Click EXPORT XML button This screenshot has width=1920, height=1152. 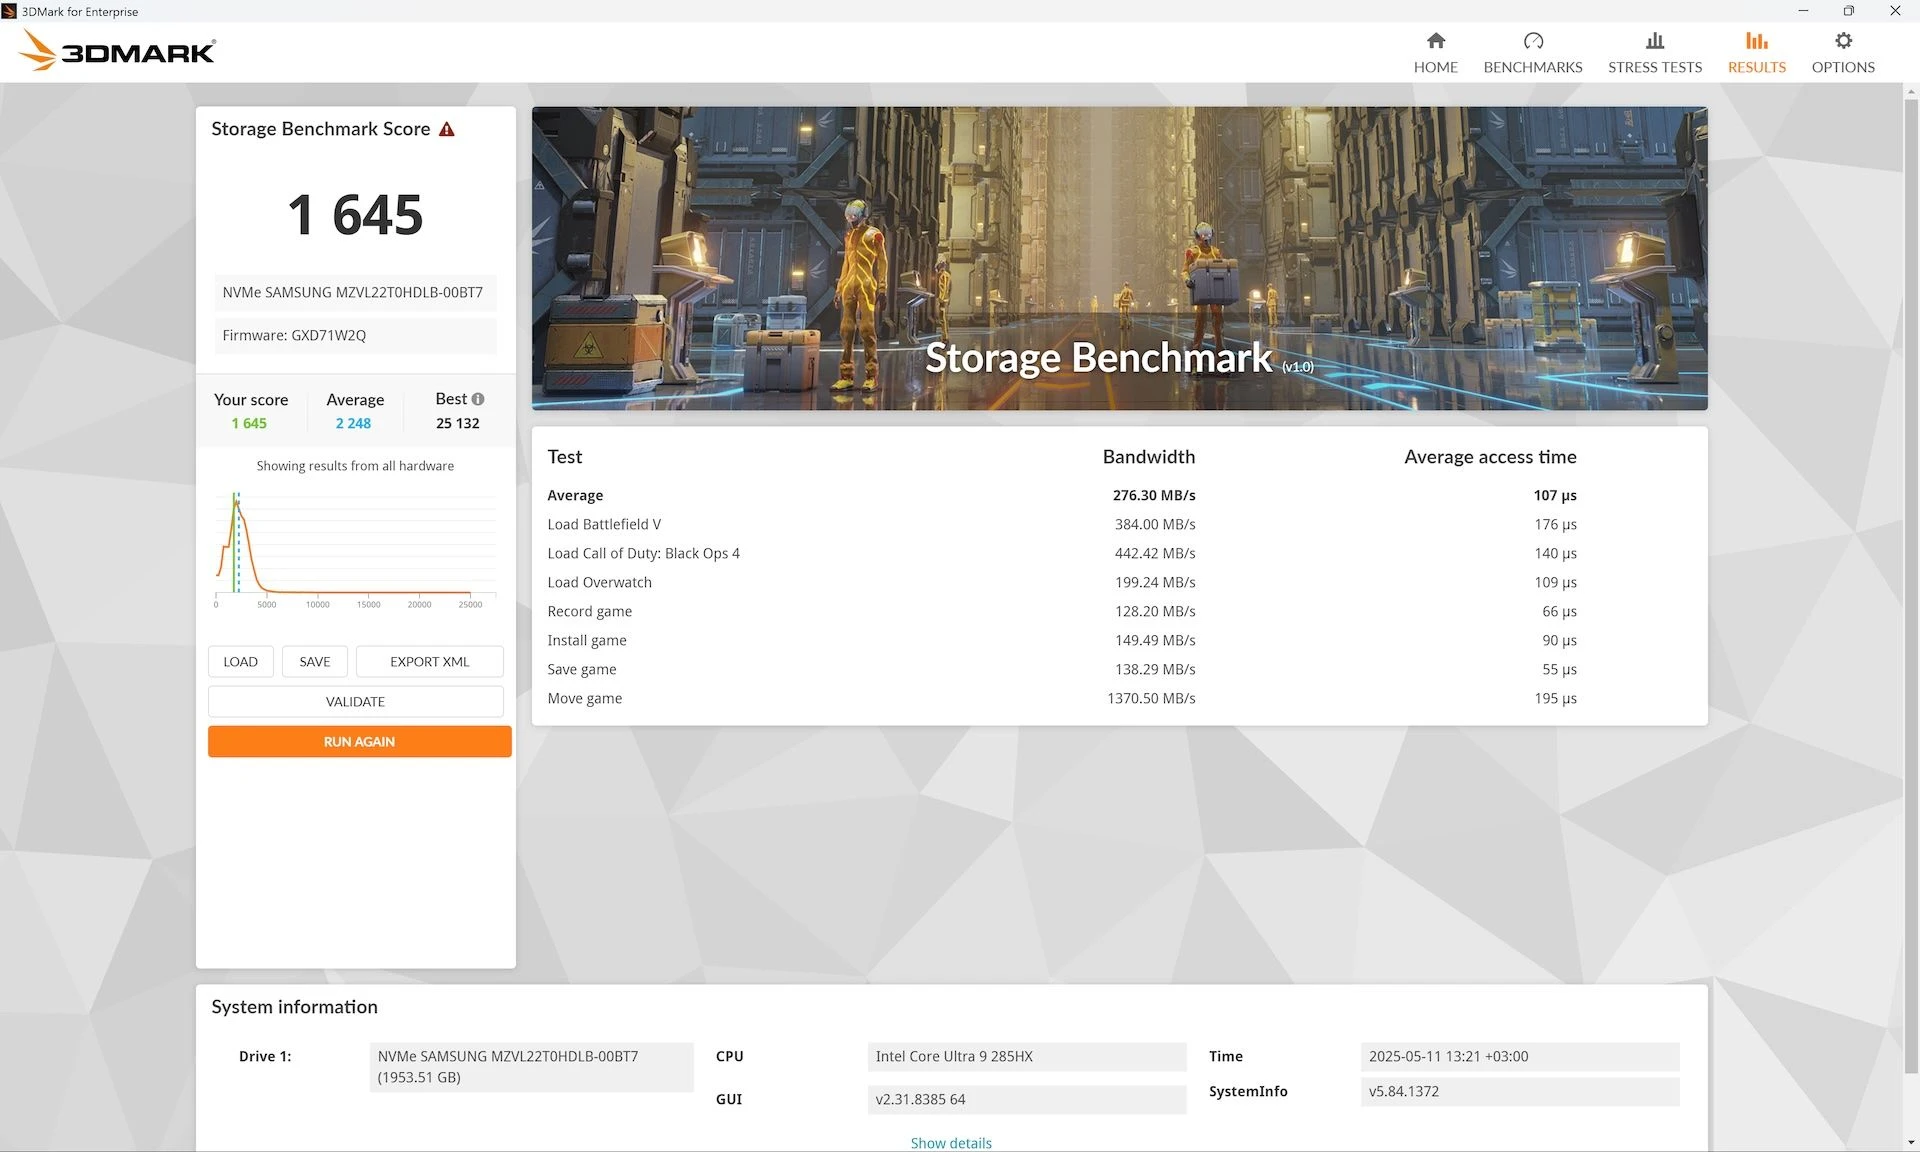click(x=429, y=661)
